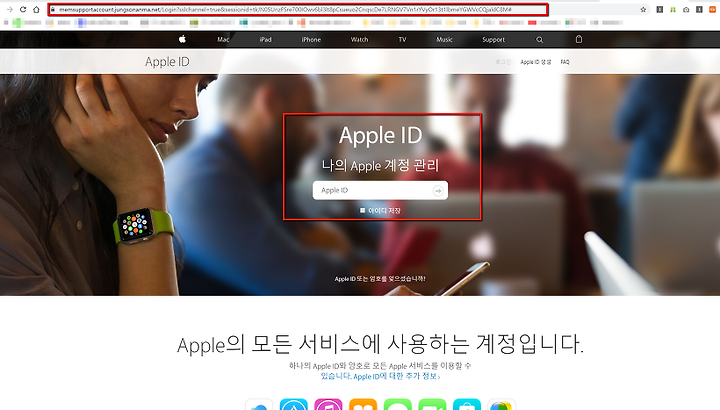720x410 pixels.
Task: Click the orange iBooks app icon
Action: (363, 405)
